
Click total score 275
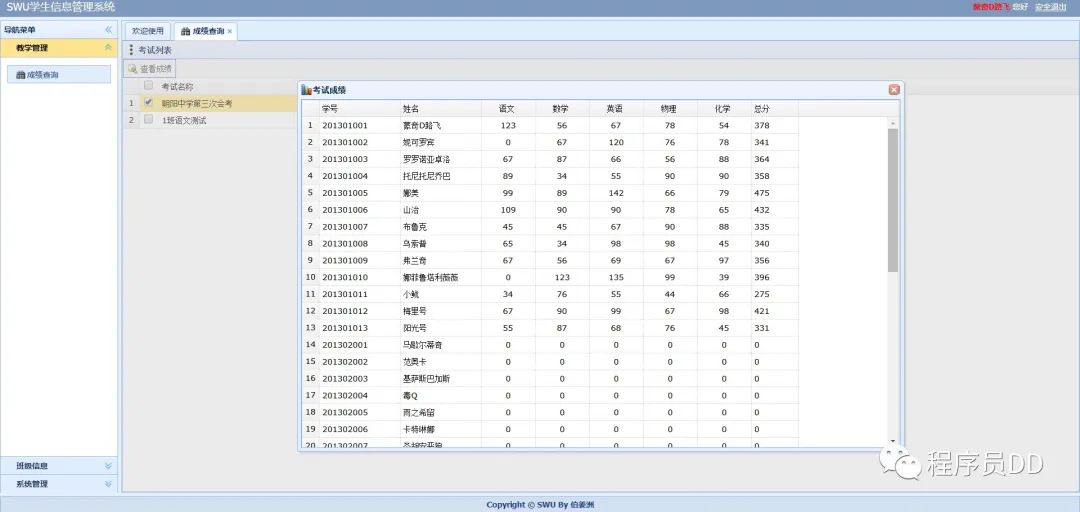click(762, 294)
